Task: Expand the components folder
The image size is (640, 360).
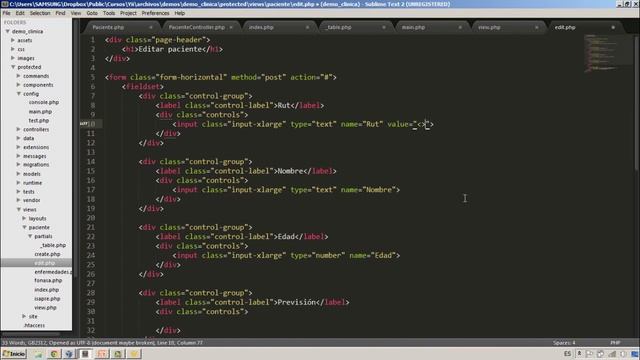Action: pos(18,85)
